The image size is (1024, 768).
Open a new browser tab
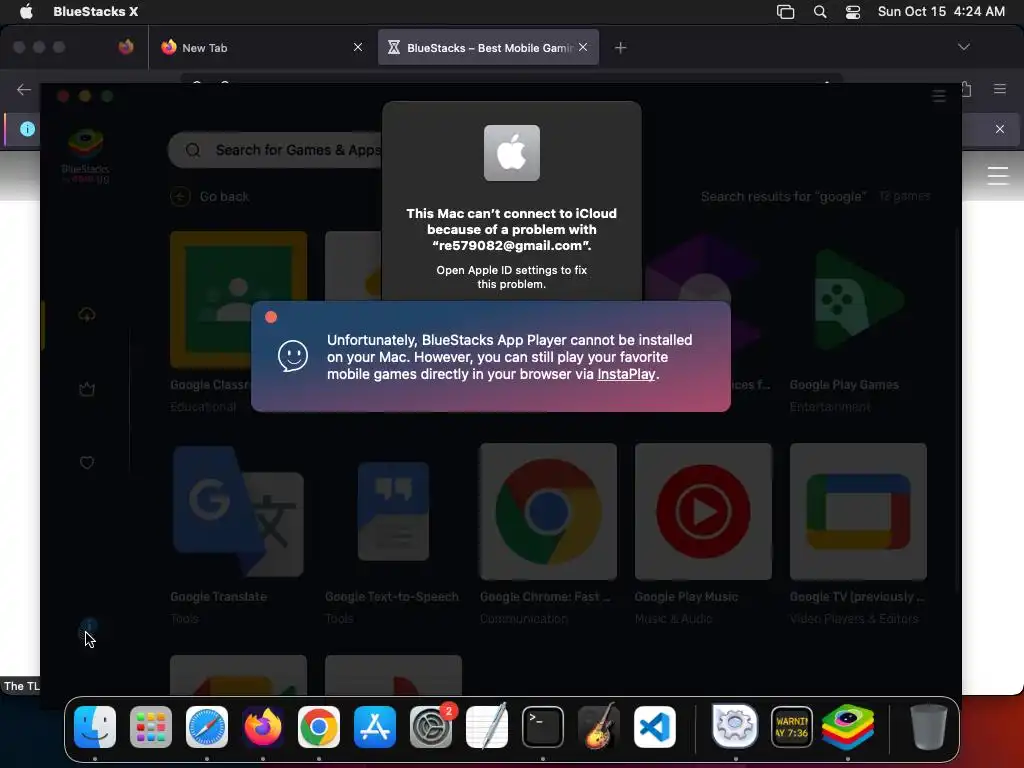(620, 48)
